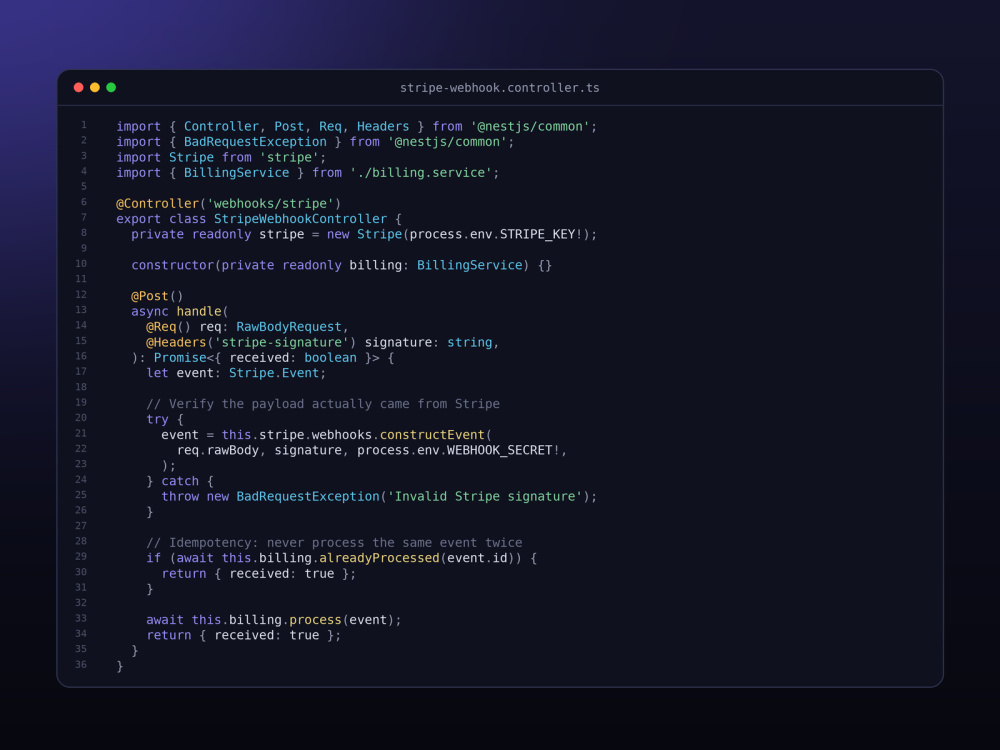Click the 'stripe' module string on line 3
This screenshot has height=750, width=1000.
click(289, 157)
